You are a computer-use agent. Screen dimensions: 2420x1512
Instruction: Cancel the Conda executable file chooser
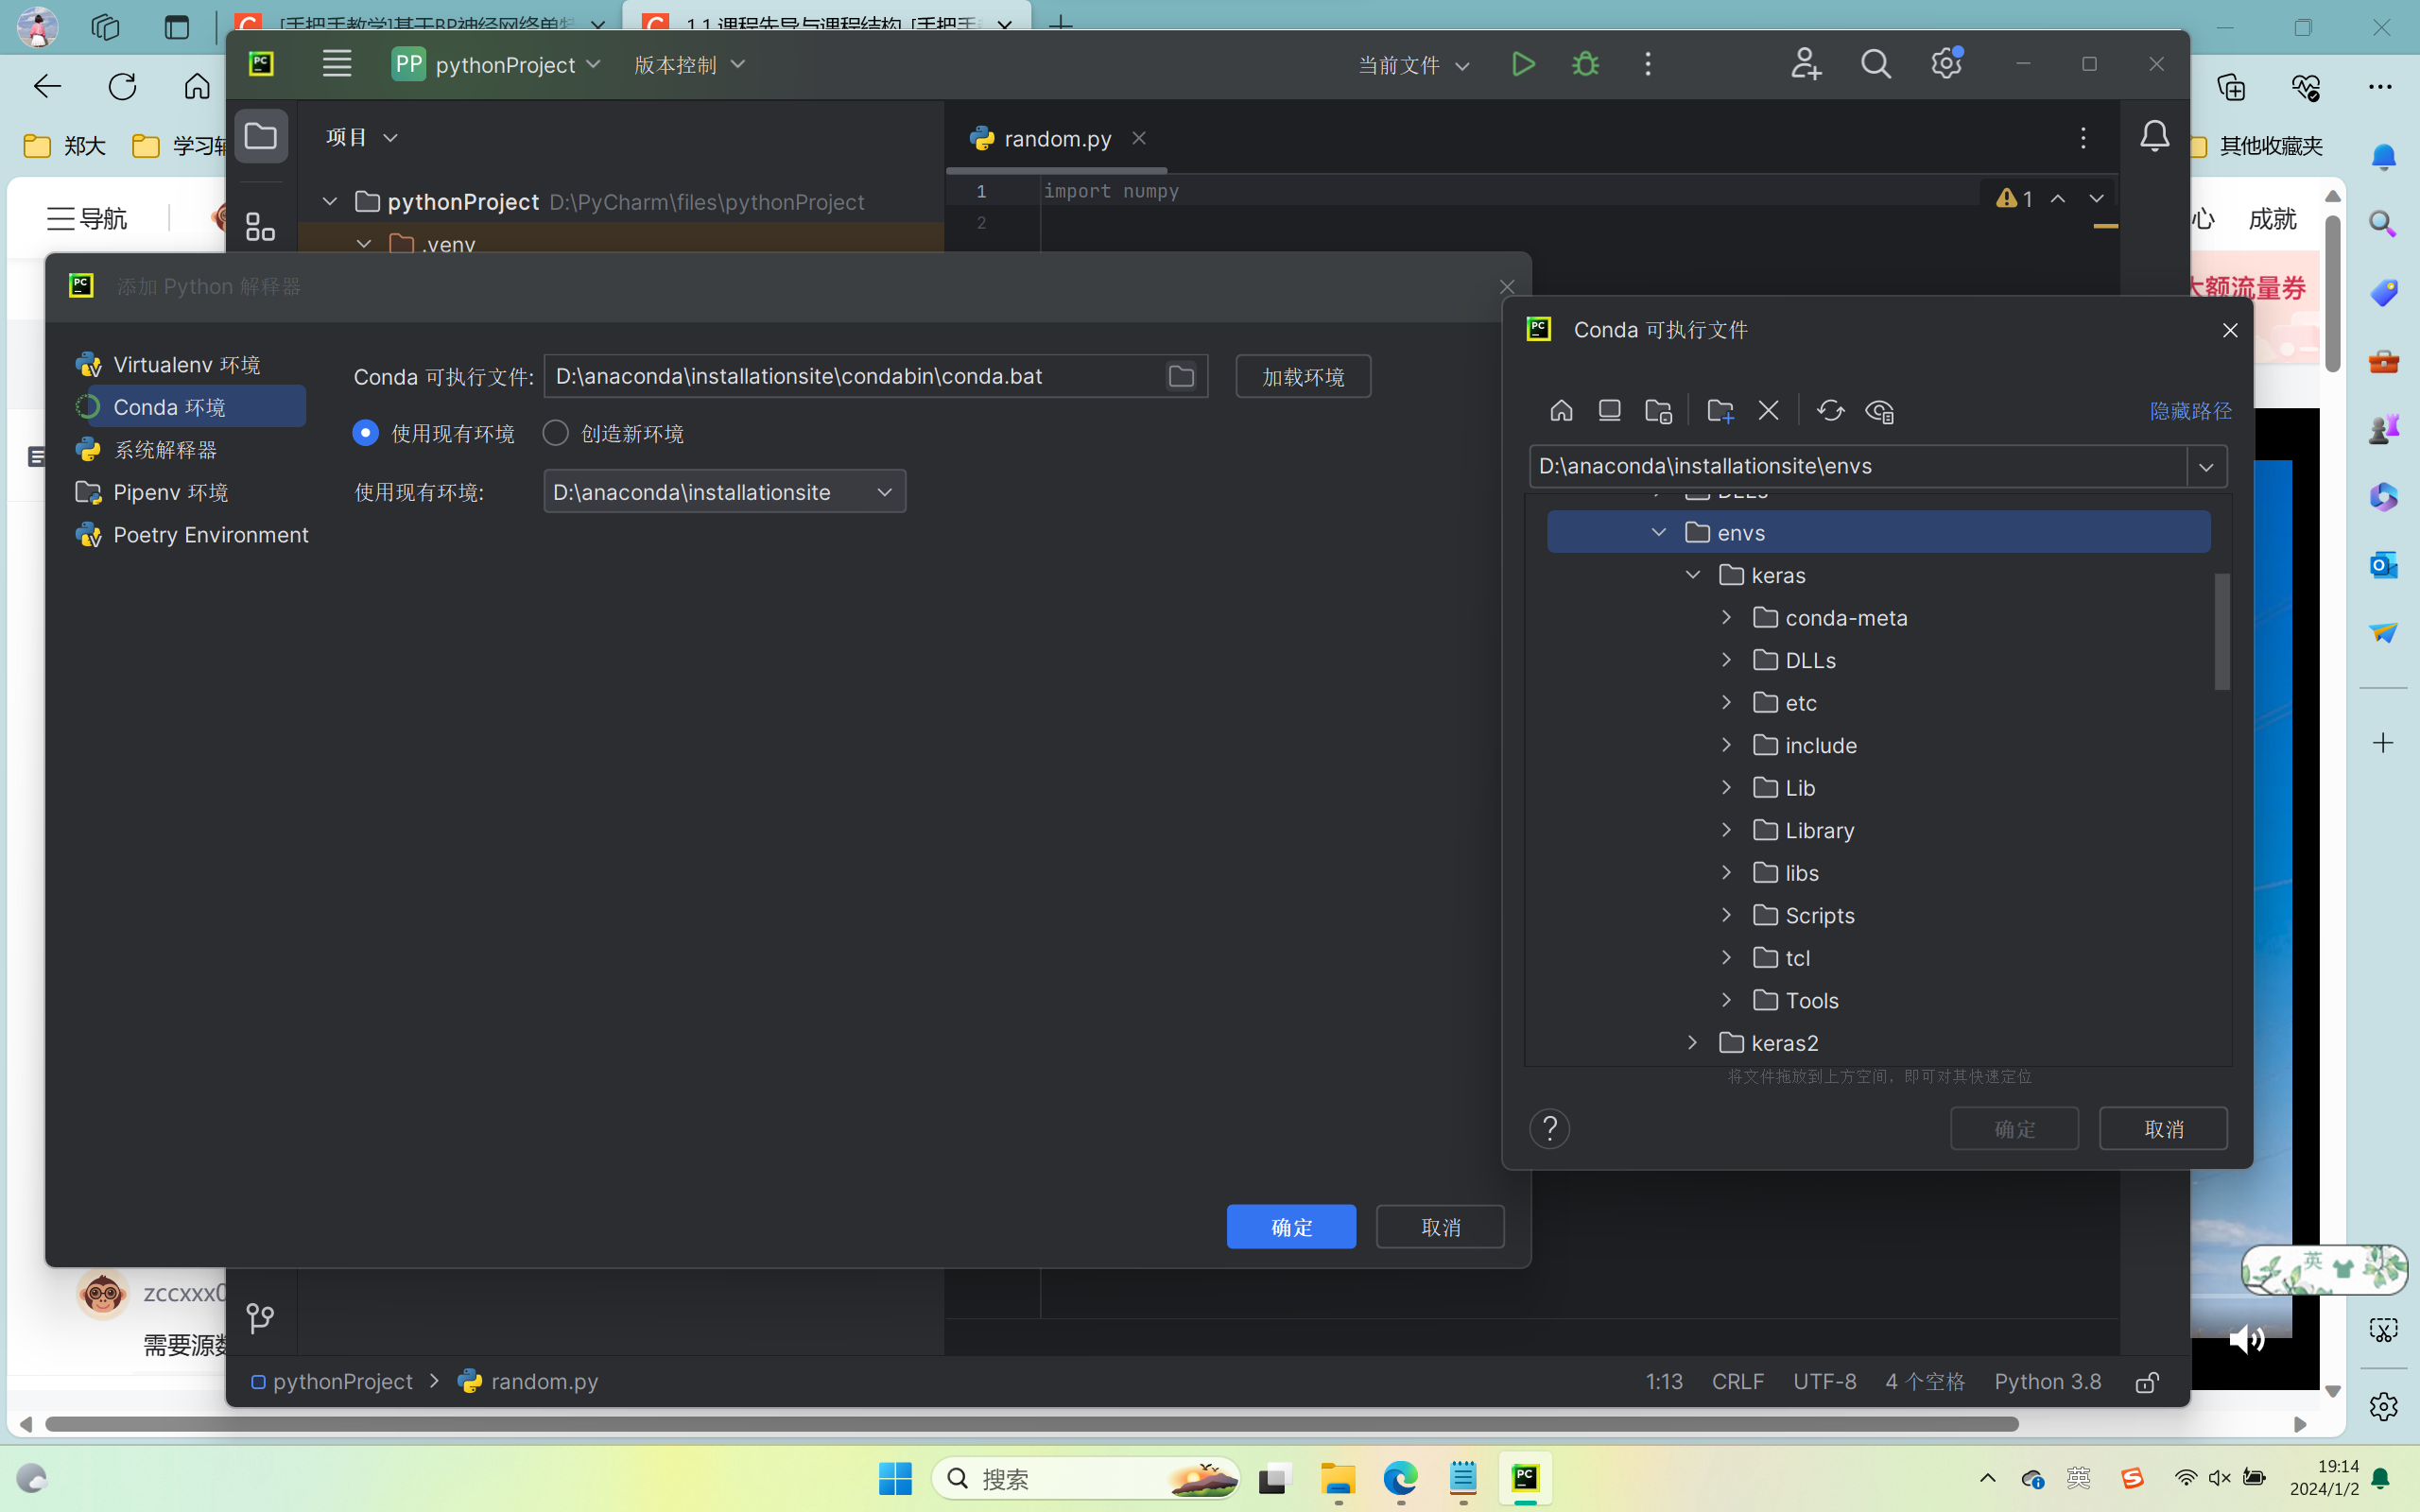(x=2163, y=1129)
